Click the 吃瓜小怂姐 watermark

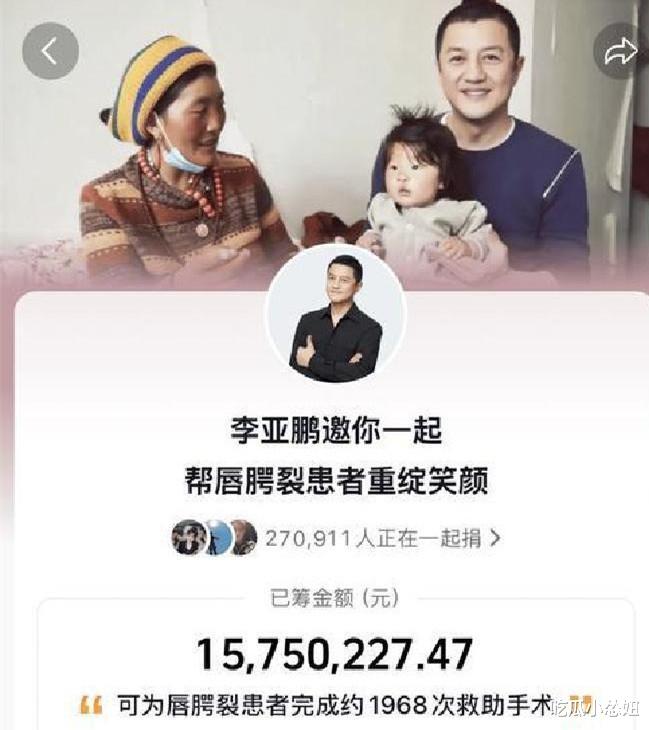pos(597,710)
